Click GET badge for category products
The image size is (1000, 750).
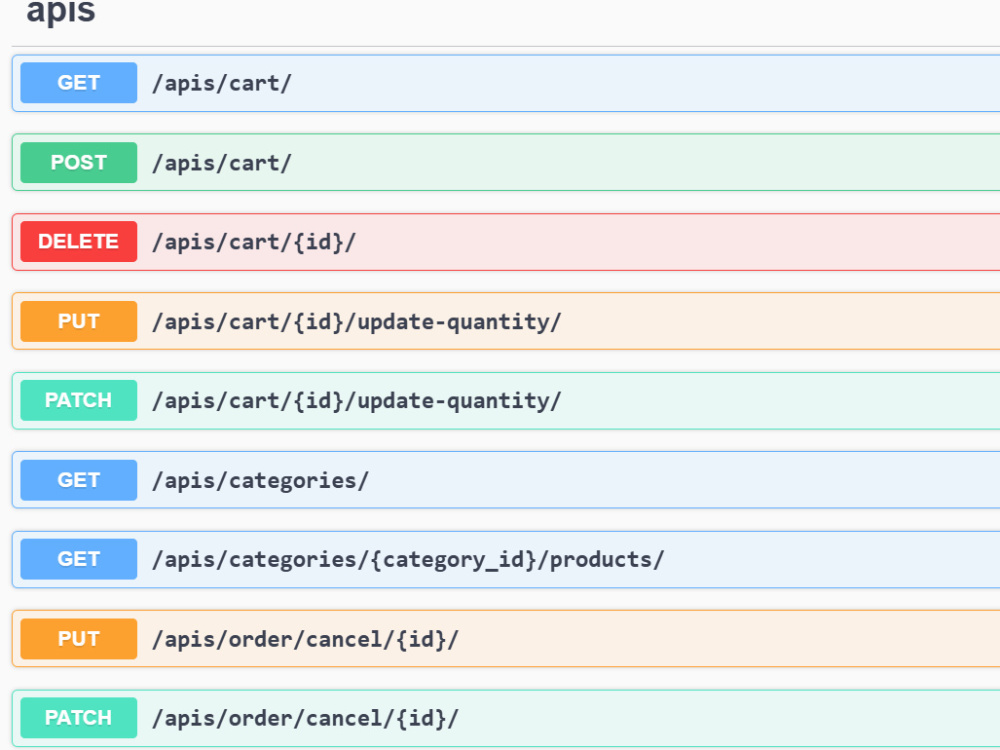tap(78, 559)
